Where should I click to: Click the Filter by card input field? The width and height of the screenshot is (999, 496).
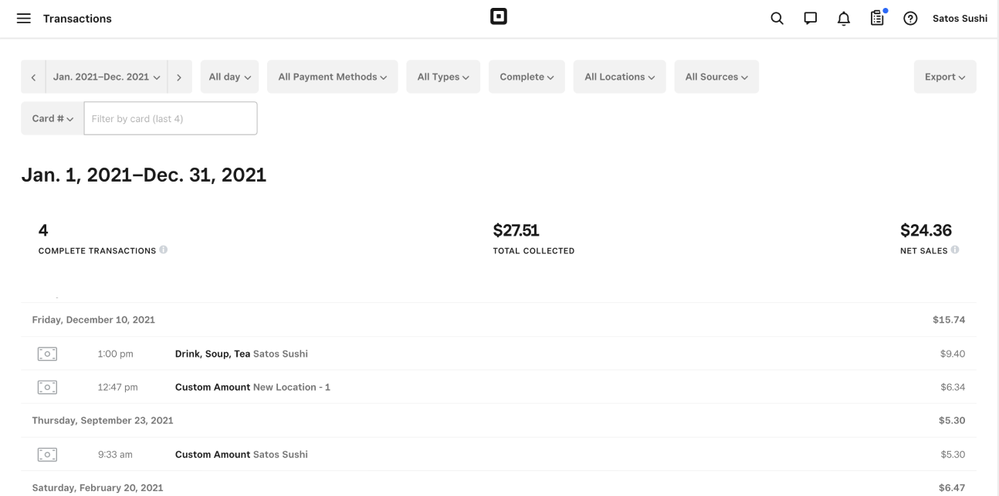[x=170, y=119]
